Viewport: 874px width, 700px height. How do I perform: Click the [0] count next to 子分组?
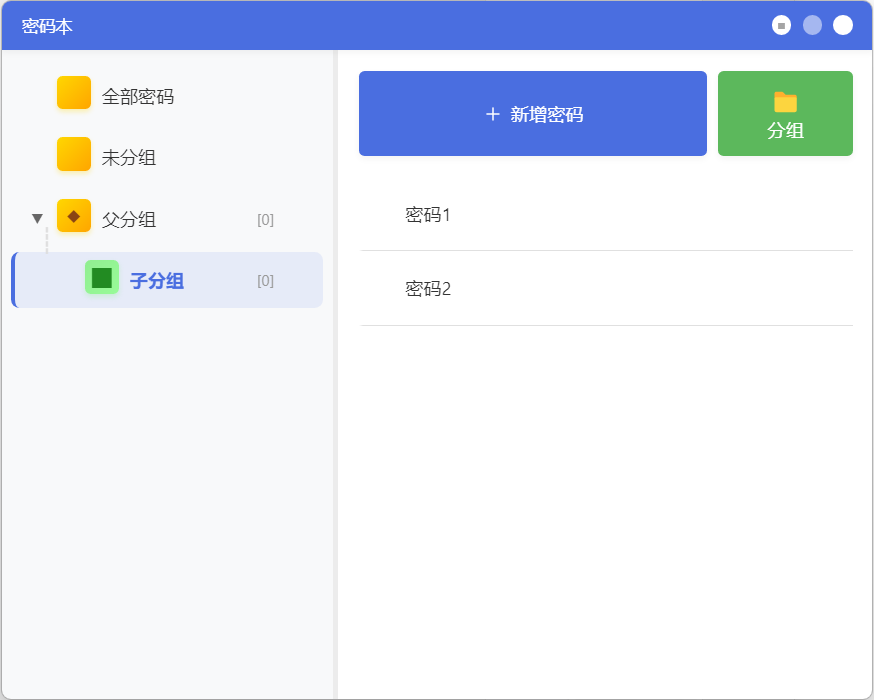click(x=265, y=281)
